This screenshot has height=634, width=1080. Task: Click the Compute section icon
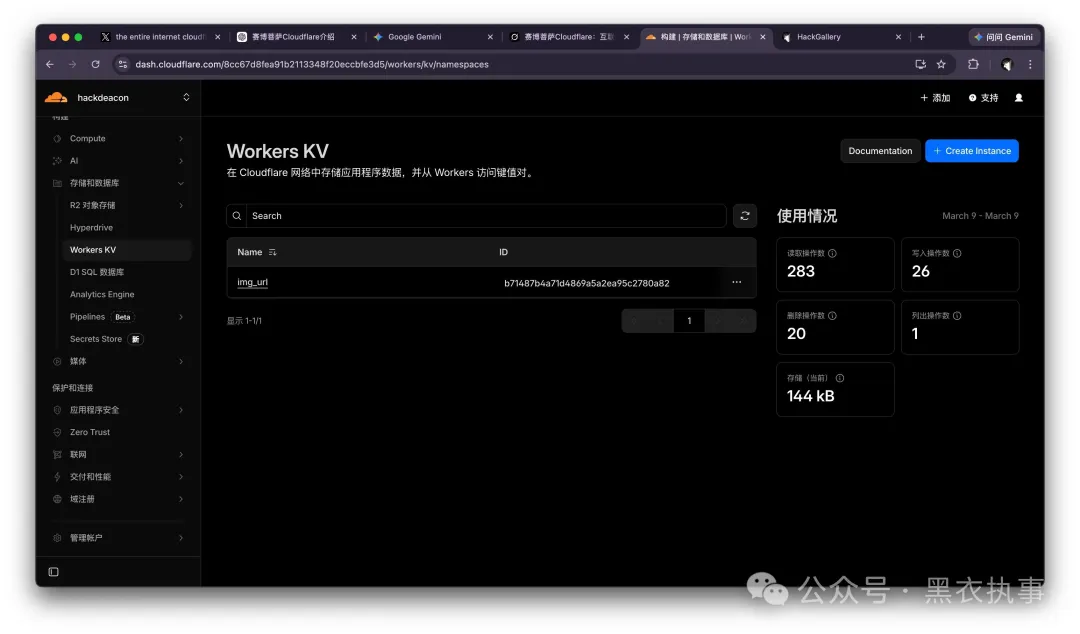coord(57,139)
